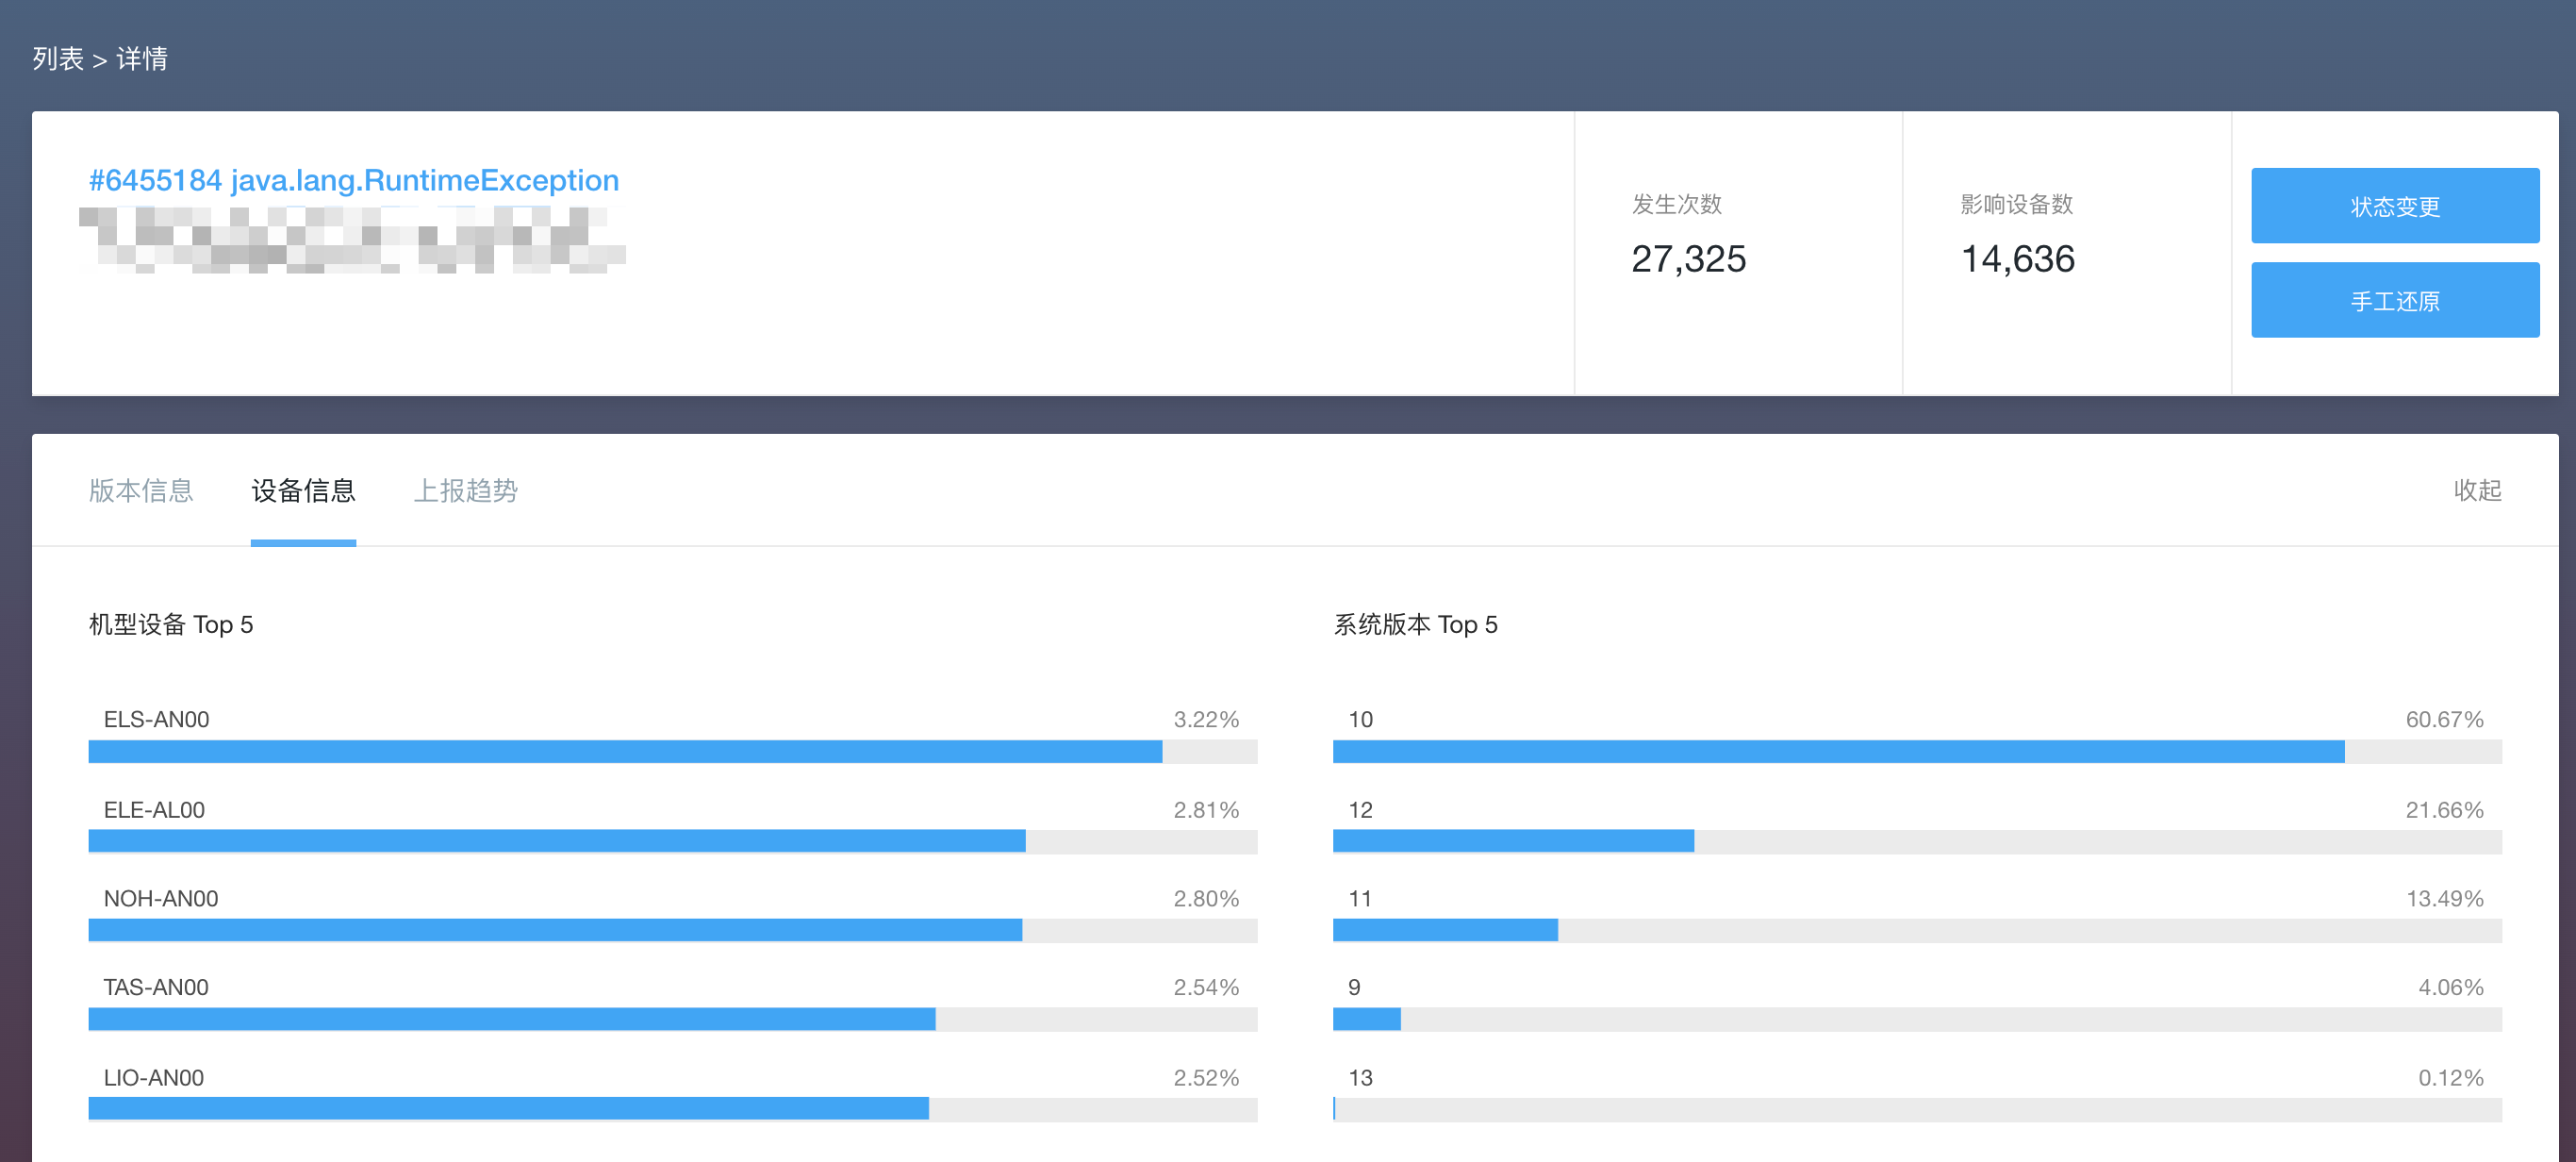
Task: Click system version 13 label
Action: (x=1361, y=1077)
